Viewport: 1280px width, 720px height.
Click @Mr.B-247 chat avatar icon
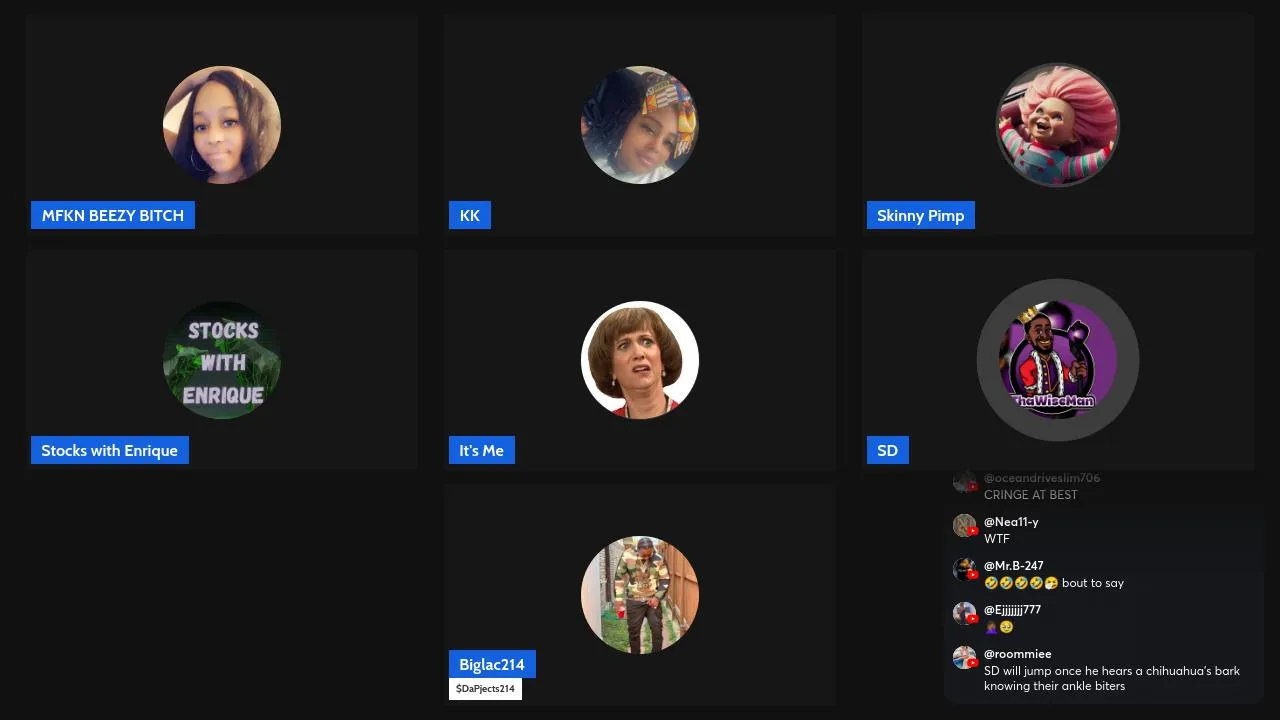[964, 569]
